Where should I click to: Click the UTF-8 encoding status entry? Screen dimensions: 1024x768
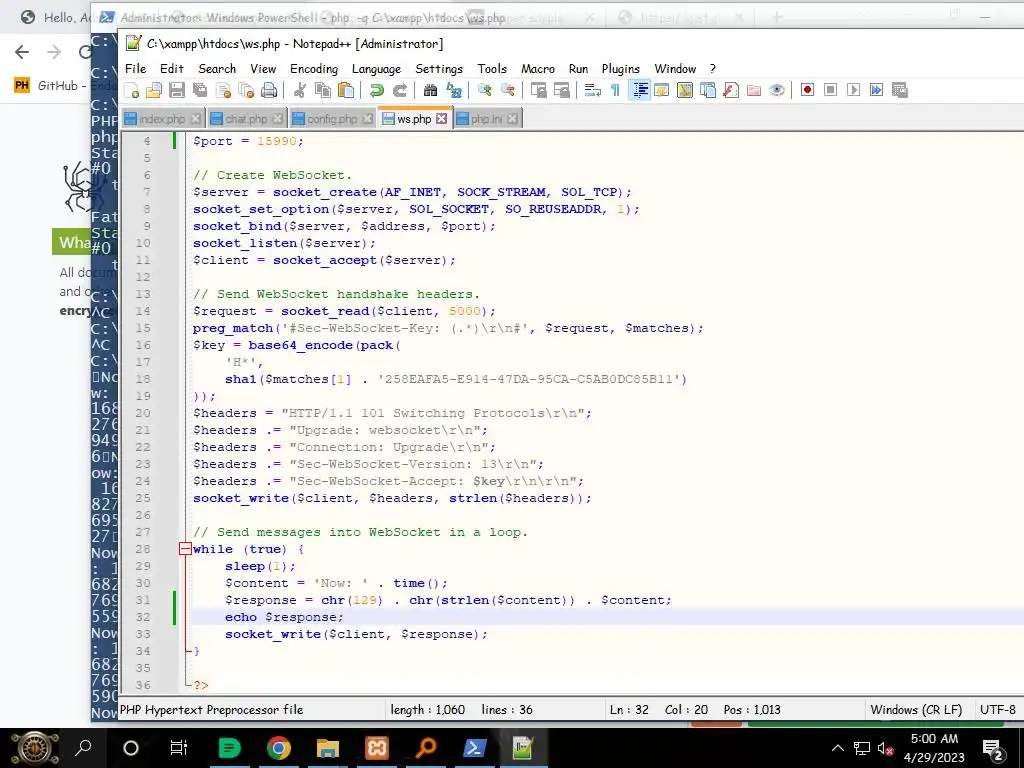(998, 710)
